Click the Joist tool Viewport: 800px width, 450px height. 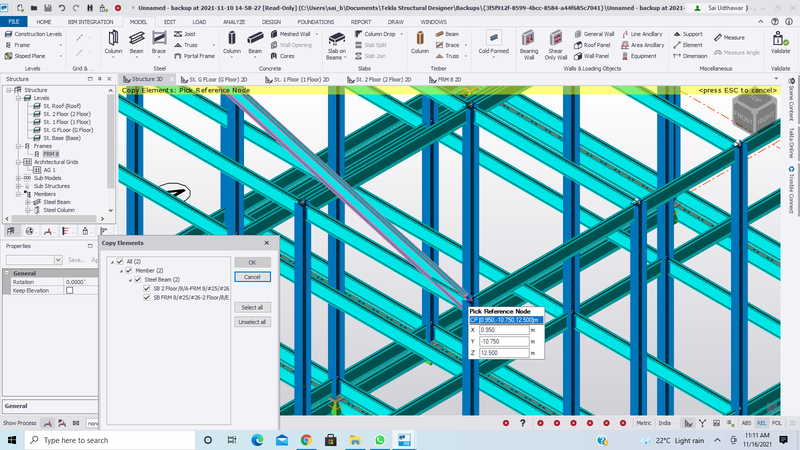click(185, 34)
